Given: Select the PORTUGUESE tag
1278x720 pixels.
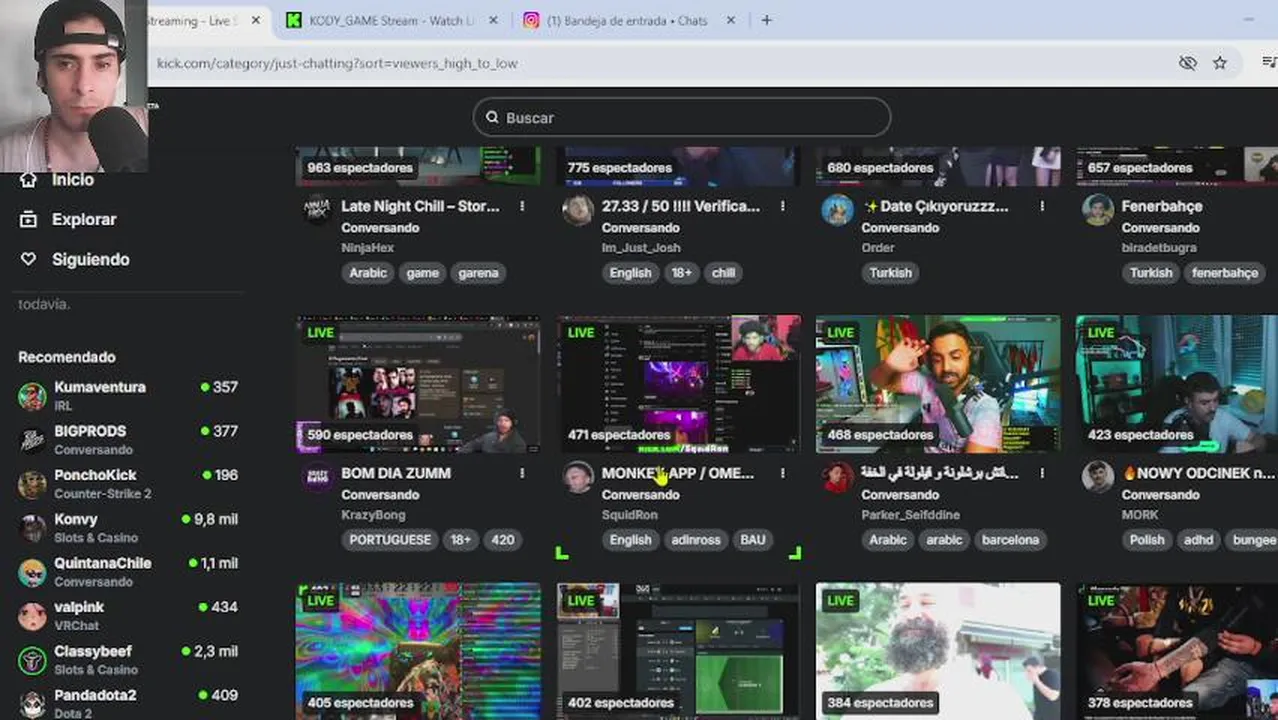Looking at the screenshot, I should (390, 540).
